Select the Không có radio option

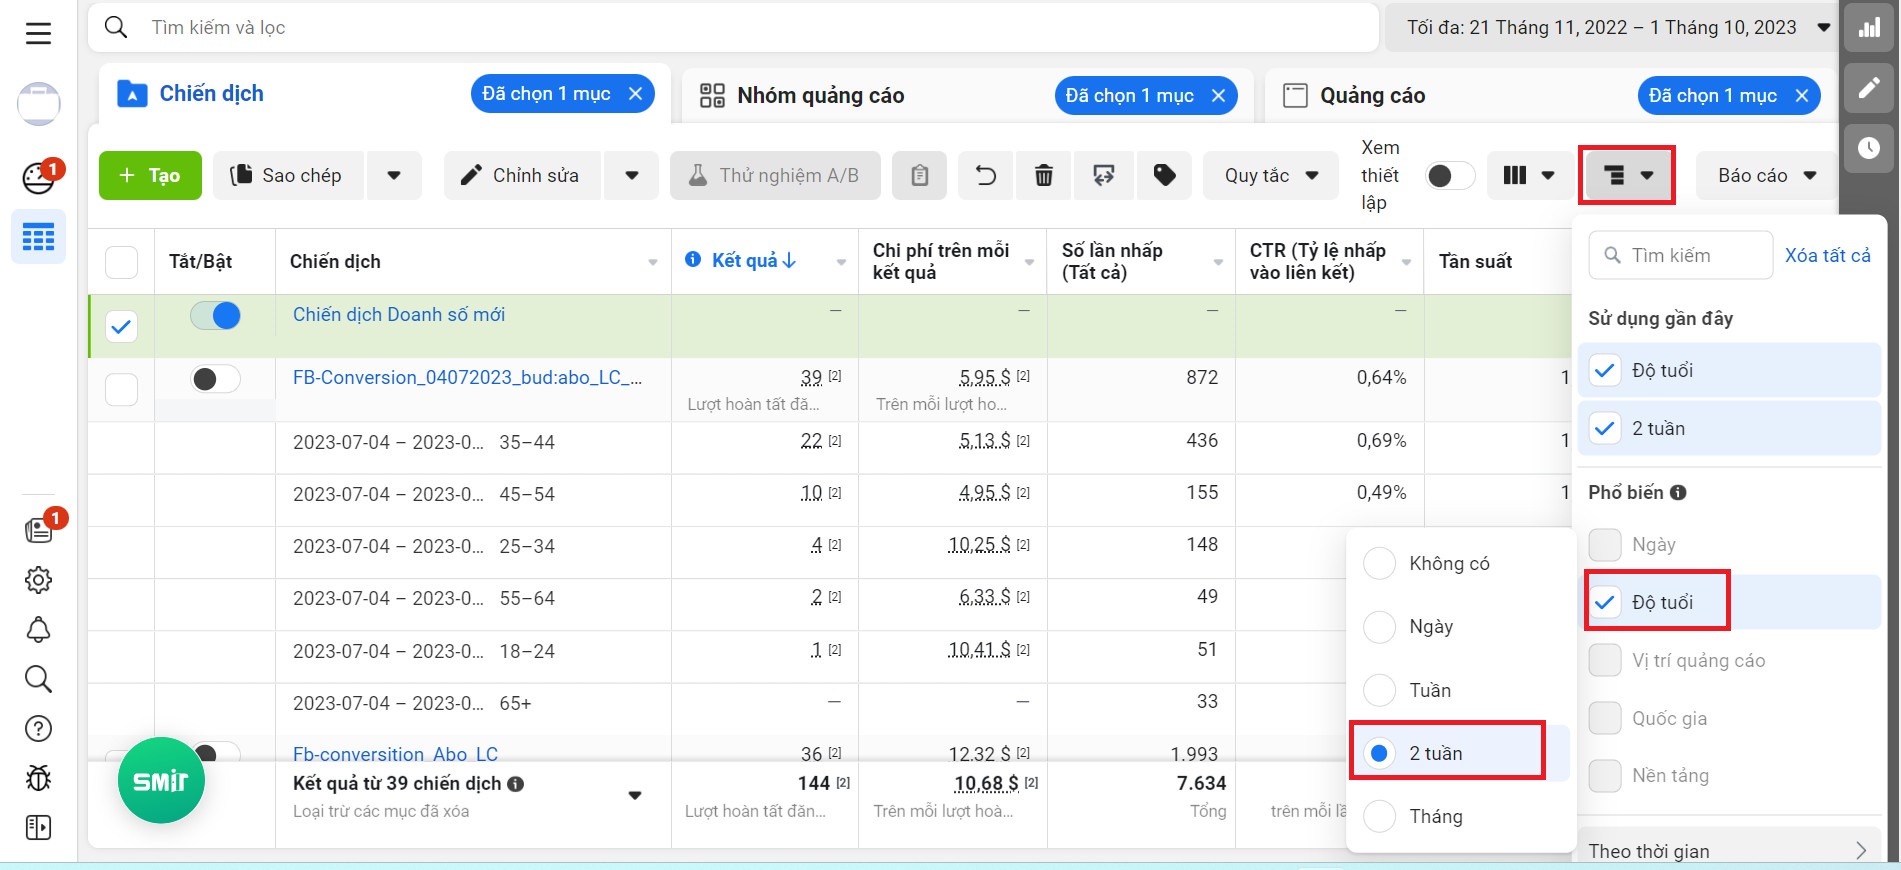point(1380,563)
